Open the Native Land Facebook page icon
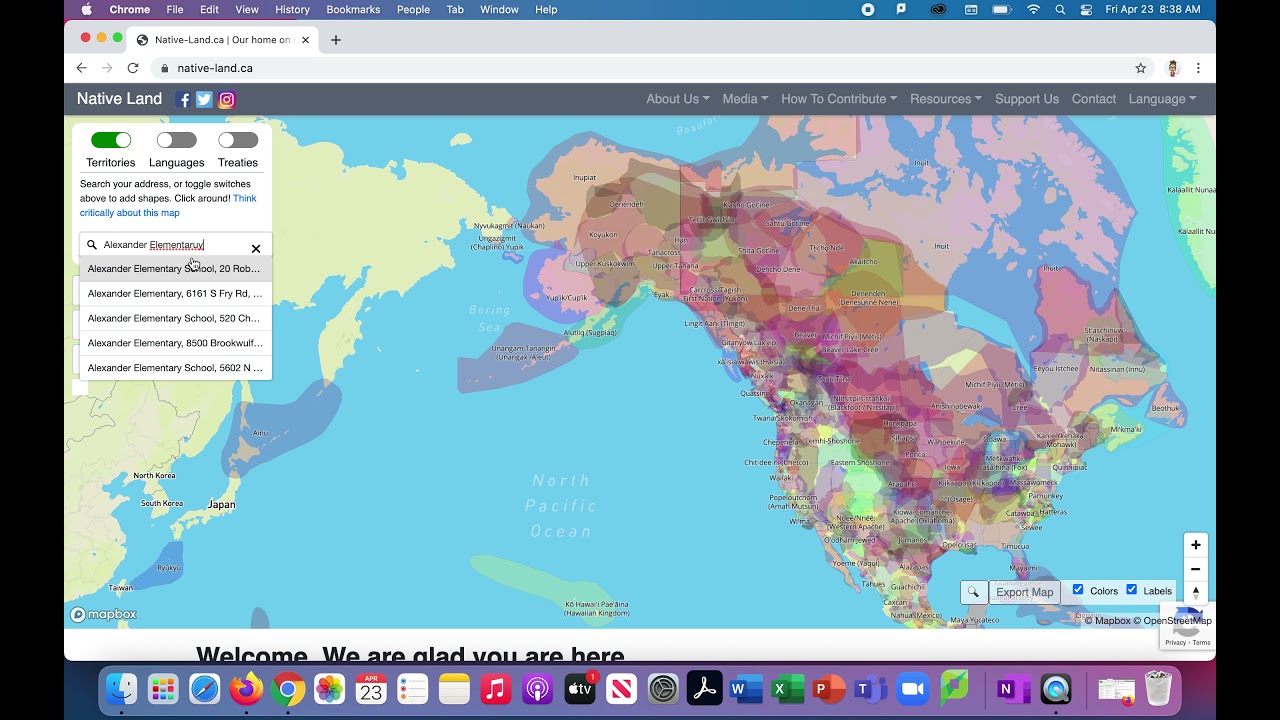Image resolution: width=1280 pixels, height=720 pixels. pyautogui.click(x=183, y=100)
